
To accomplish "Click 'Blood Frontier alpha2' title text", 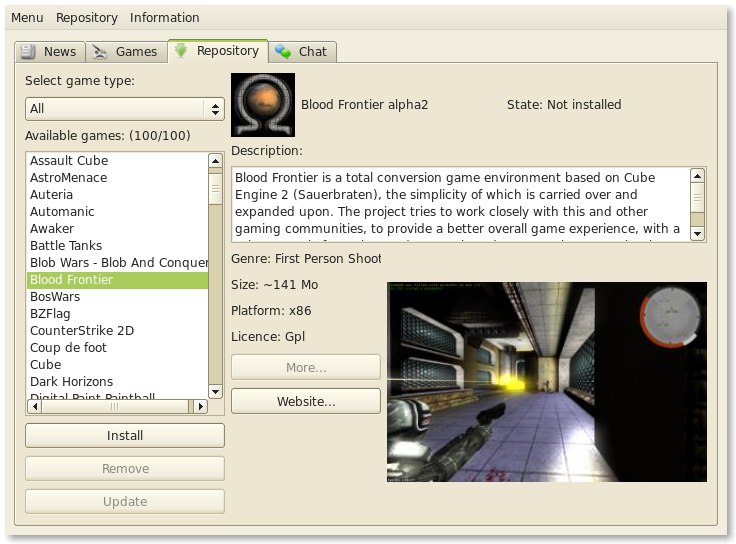I will point(365,105).
